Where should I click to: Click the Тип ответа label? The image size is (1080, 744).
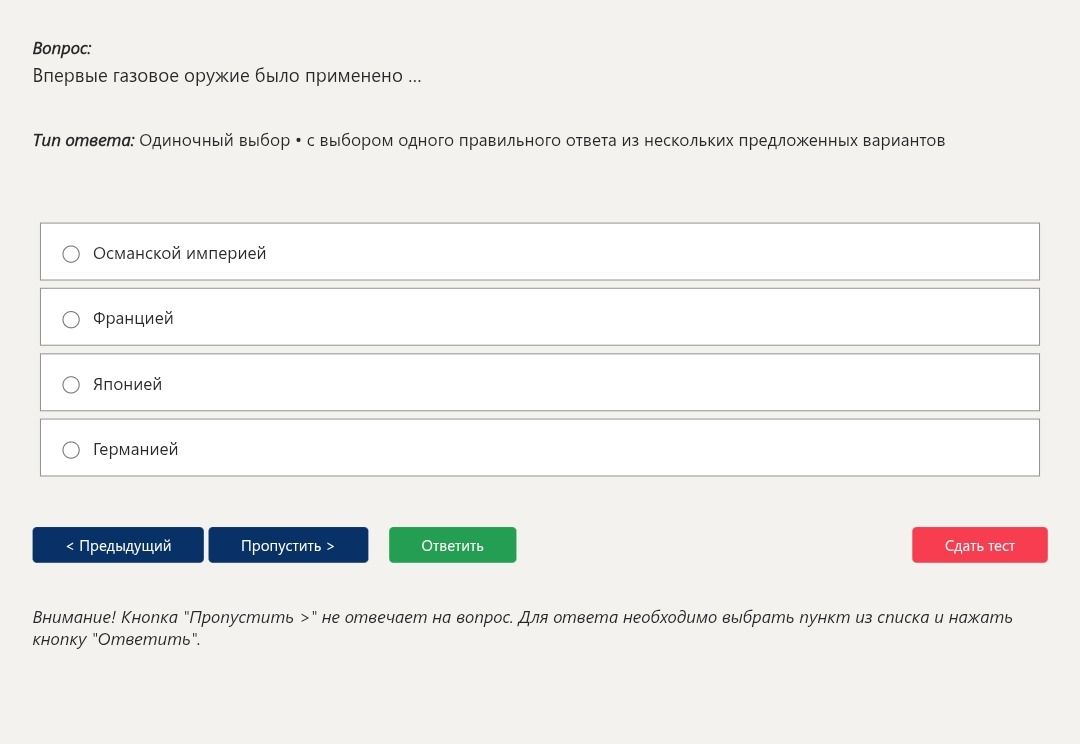83,141
